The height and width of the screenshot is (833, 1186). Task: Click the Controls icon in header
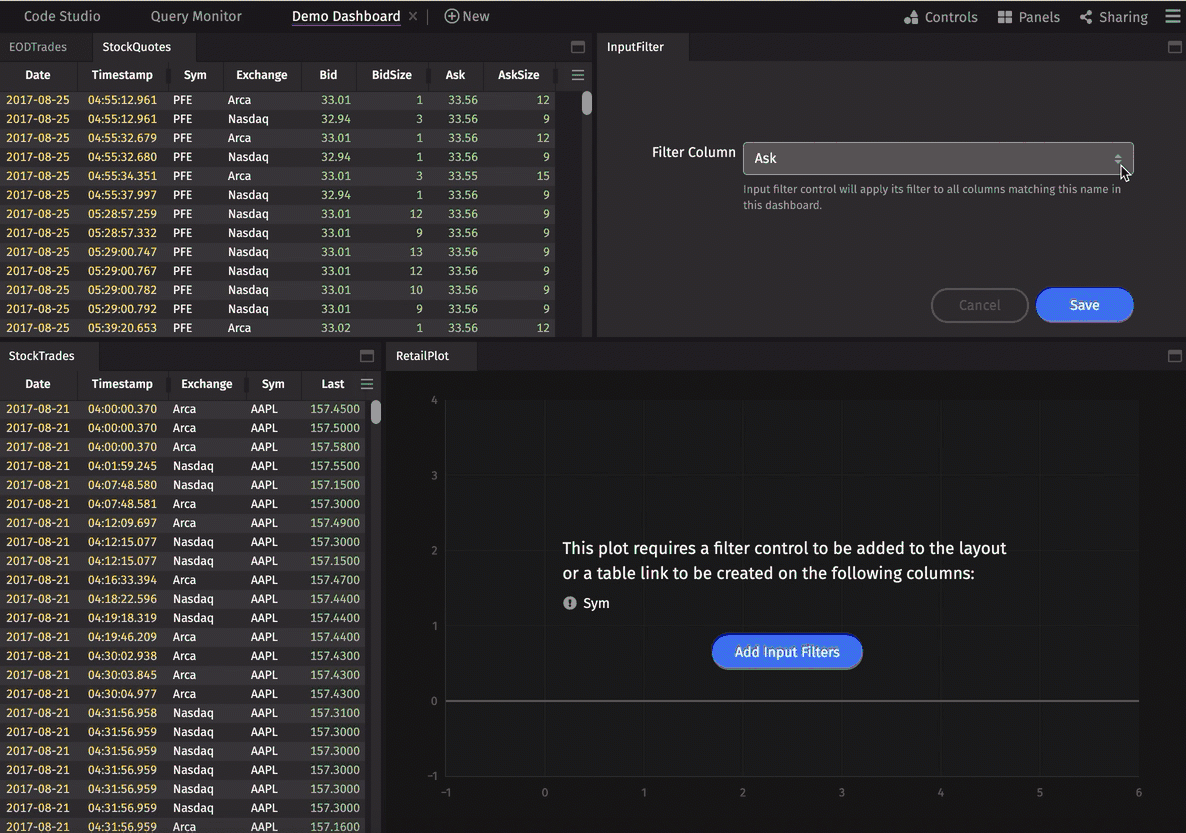[911, 17]
